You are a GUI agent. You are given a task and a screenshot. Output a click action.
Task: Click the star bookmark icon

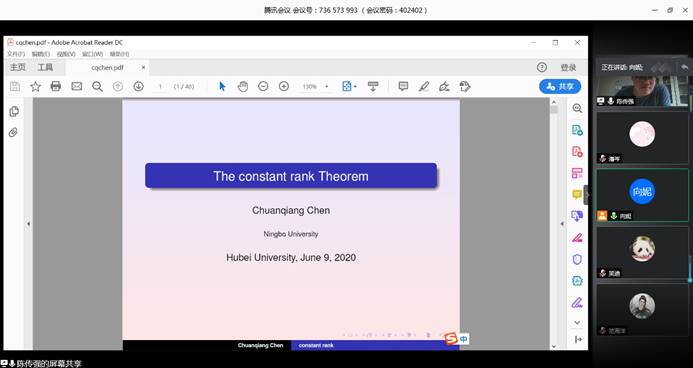(35, 86)
